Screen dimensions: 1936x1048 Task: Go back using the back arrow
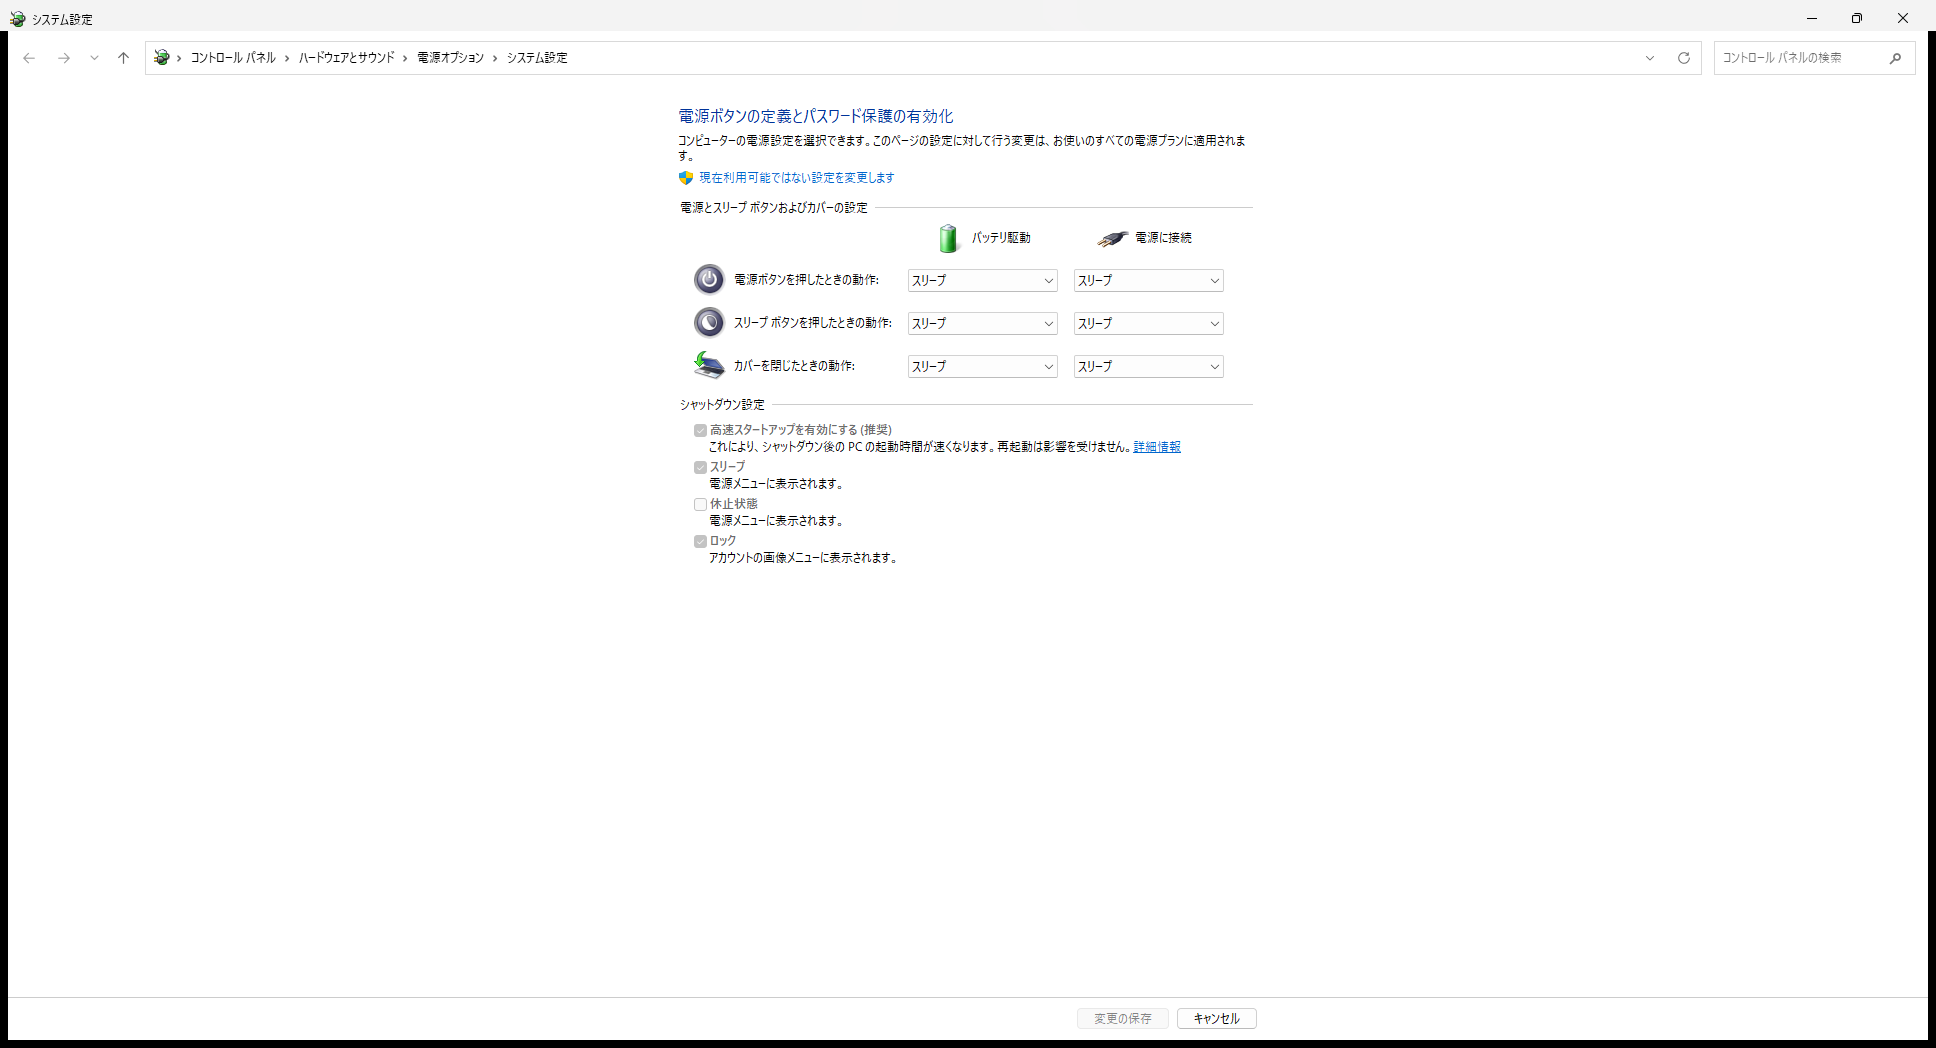pyautogui.click(x=29, y=58)
